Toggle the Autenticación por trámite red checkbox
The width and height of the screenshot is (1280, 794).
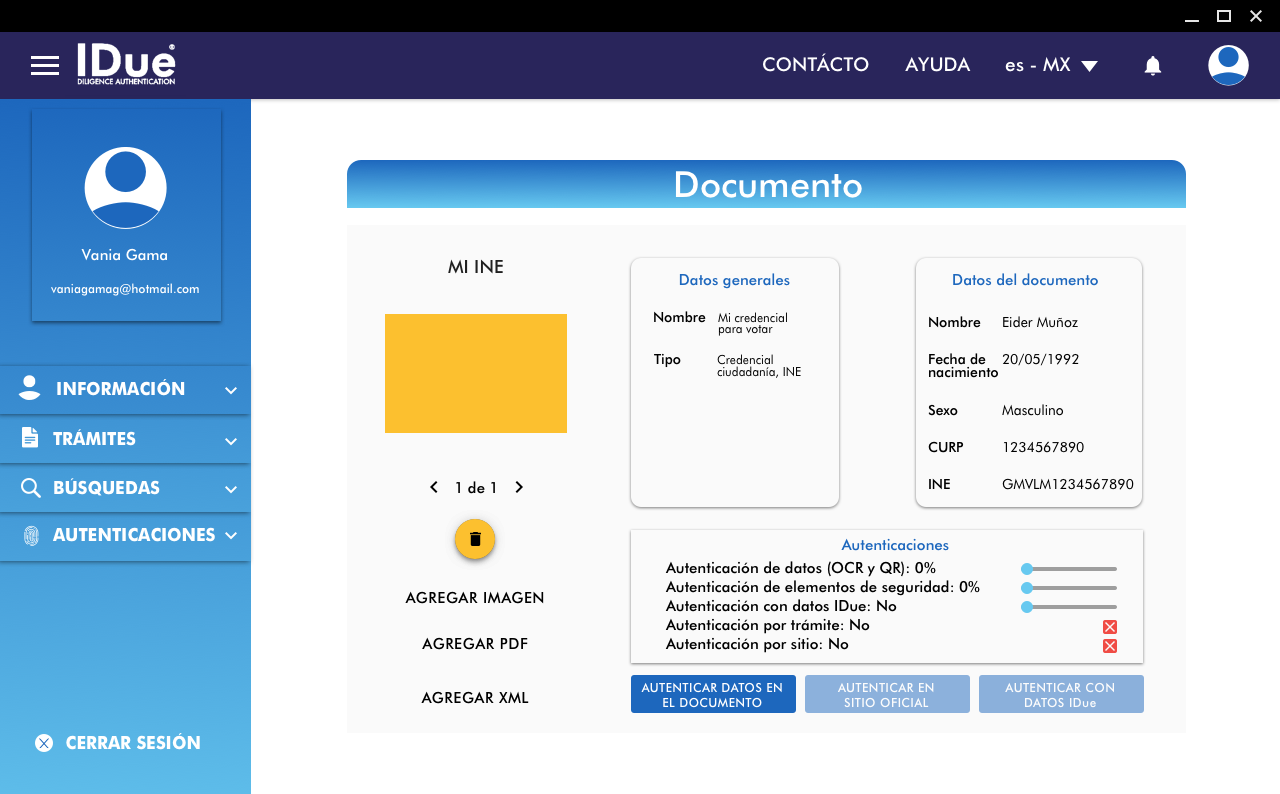point(1109,627)
